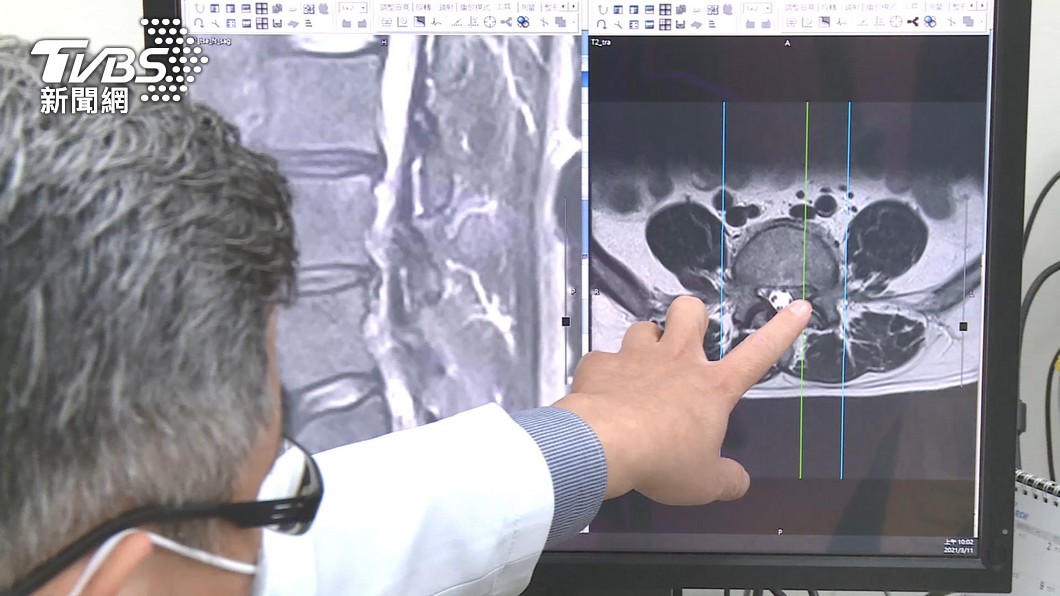Click the text lines icon in left viewer
Image resolution: width=1060 pixels, height=596 pixels.
(x=308, y=23)
